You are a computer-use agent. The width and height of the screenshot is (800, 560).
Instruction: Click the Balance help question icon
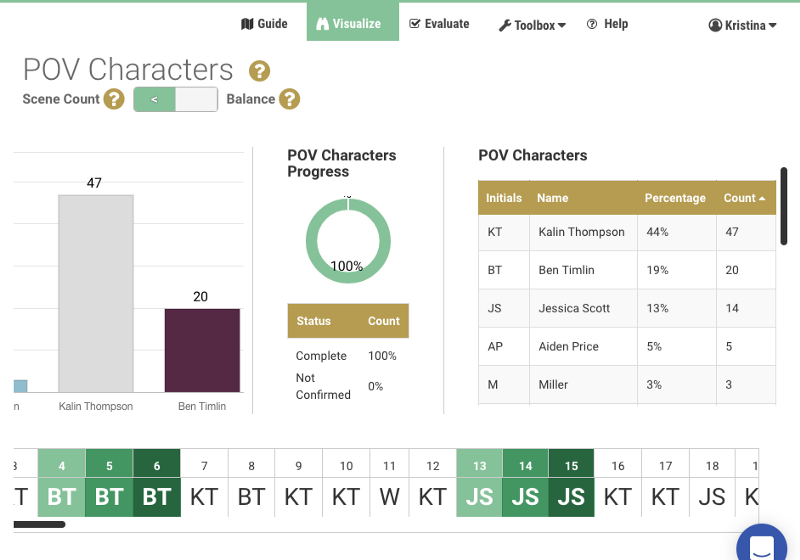(290, 99)
